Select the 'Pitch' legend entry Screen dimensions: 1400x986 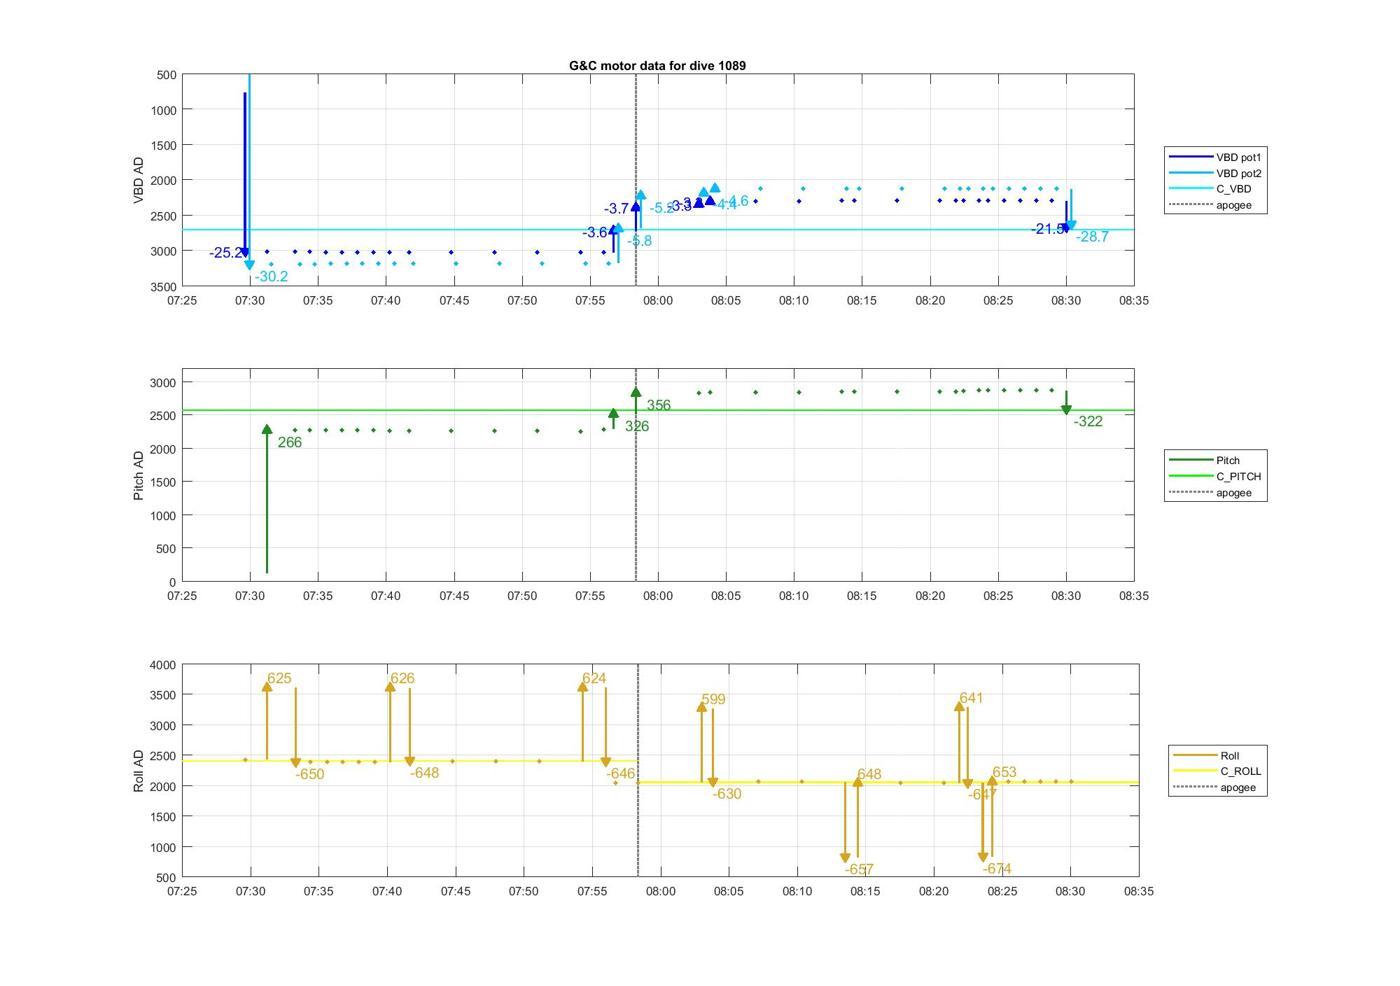(x=1228, y=460)
